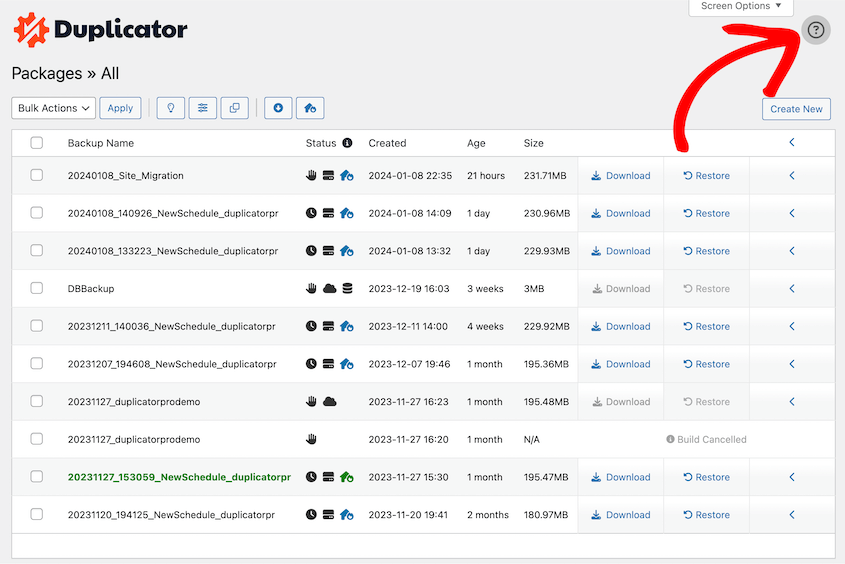845x564 pixels.
Task: Check the 20240108_133223_NewSchedule backup checkbox
Action: pos(37,250)
